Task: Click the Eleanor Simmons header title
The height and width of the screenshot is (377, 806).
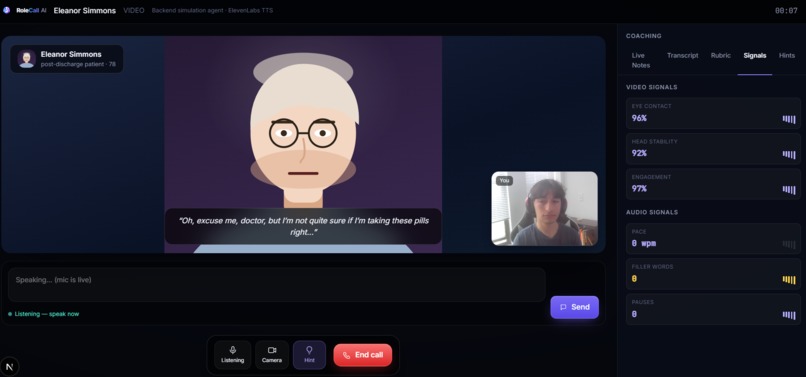Action: pyautogui.click(x=85, y=10)
